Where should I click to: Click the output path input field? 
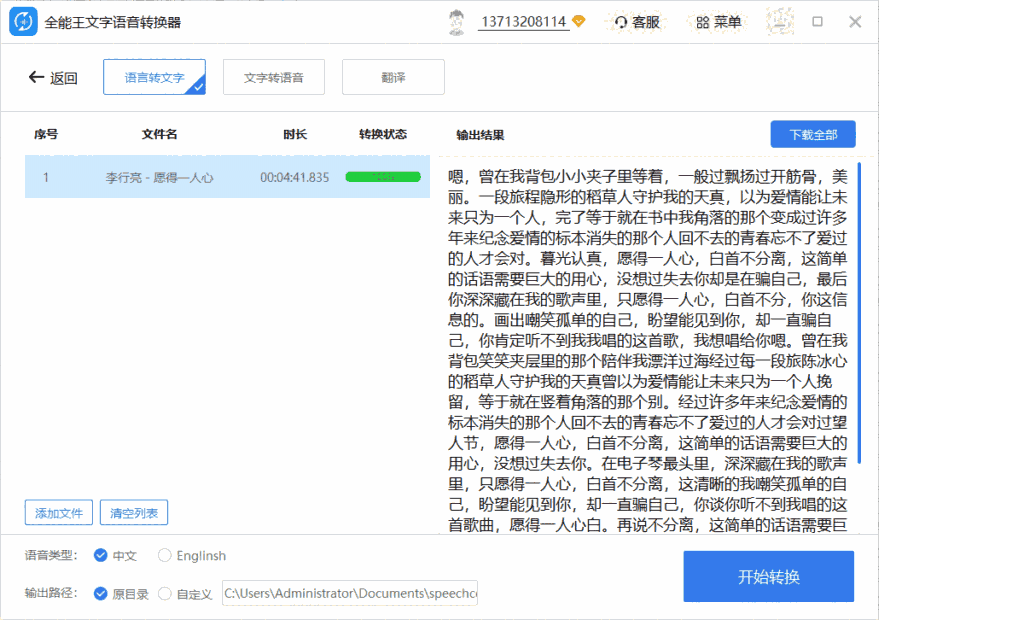(x=348, y=593)
